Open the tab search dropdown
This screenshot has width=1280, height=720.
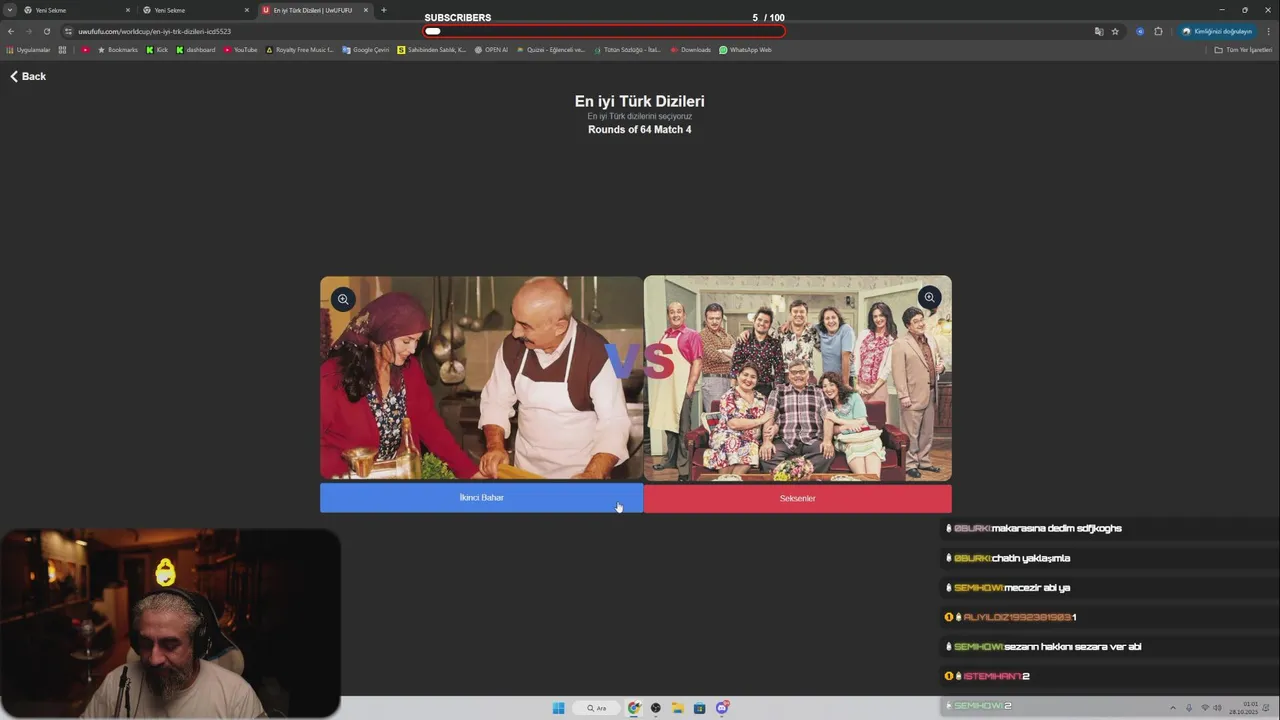(x=10, y=10)
